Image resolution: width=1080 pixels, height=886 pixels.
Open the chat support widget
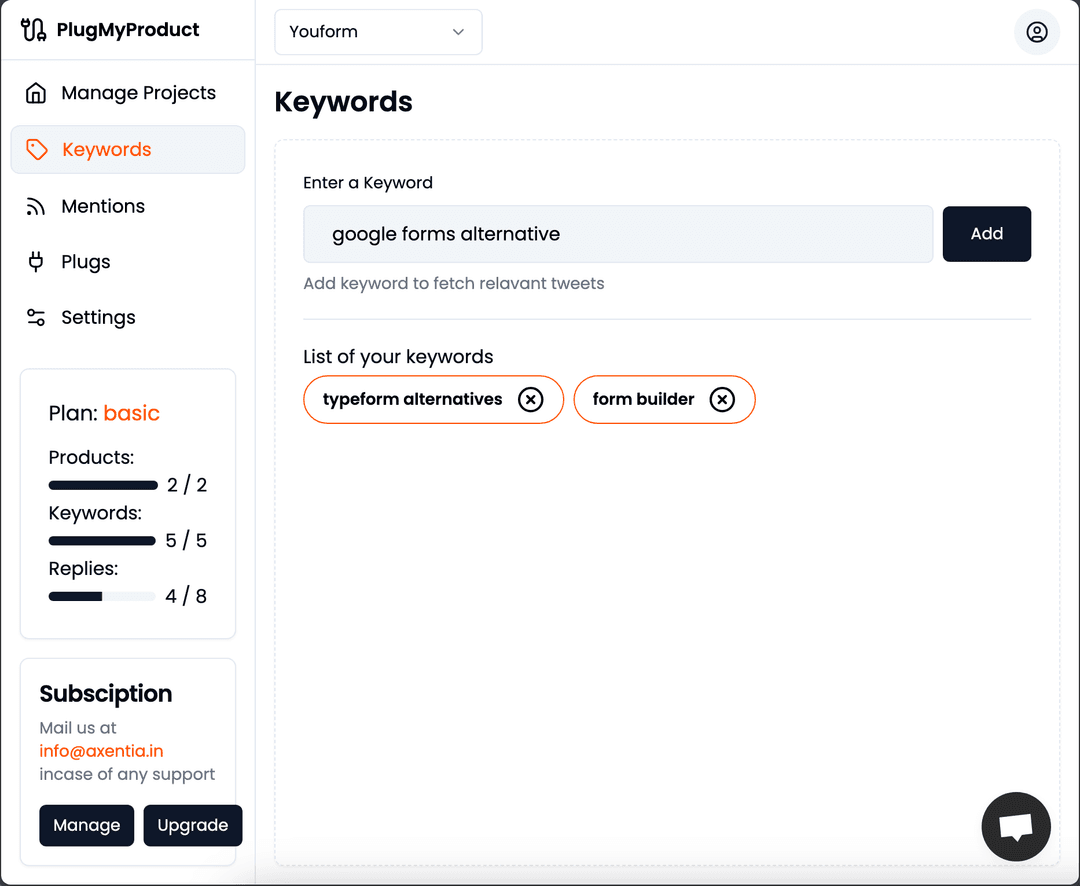pos(1015,826)
